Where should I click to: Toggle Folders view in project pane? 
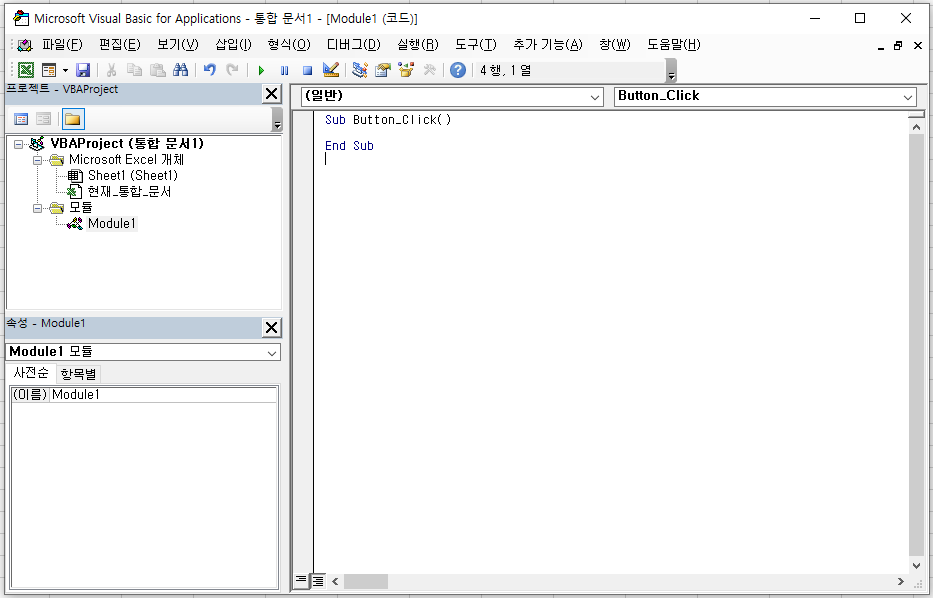point(73,120)
